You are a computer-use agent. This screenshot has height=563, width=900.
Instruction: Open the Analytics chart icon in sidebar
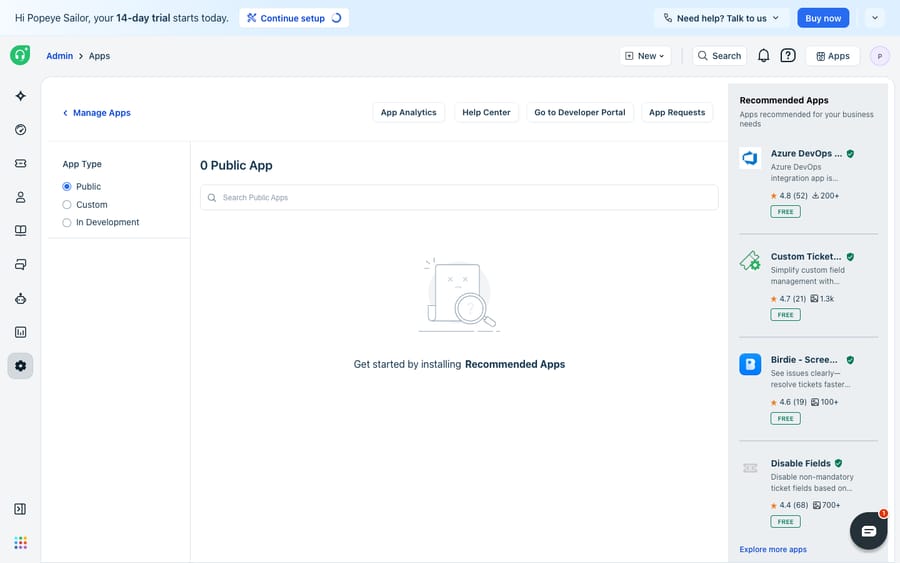21,332
